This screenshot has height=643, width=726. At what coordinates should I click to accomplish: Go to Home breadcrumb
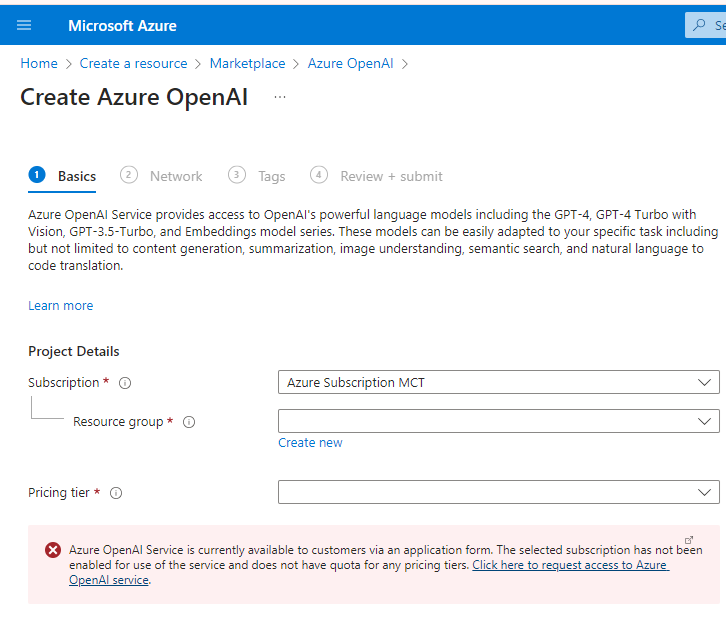click(x=39, y=63)
